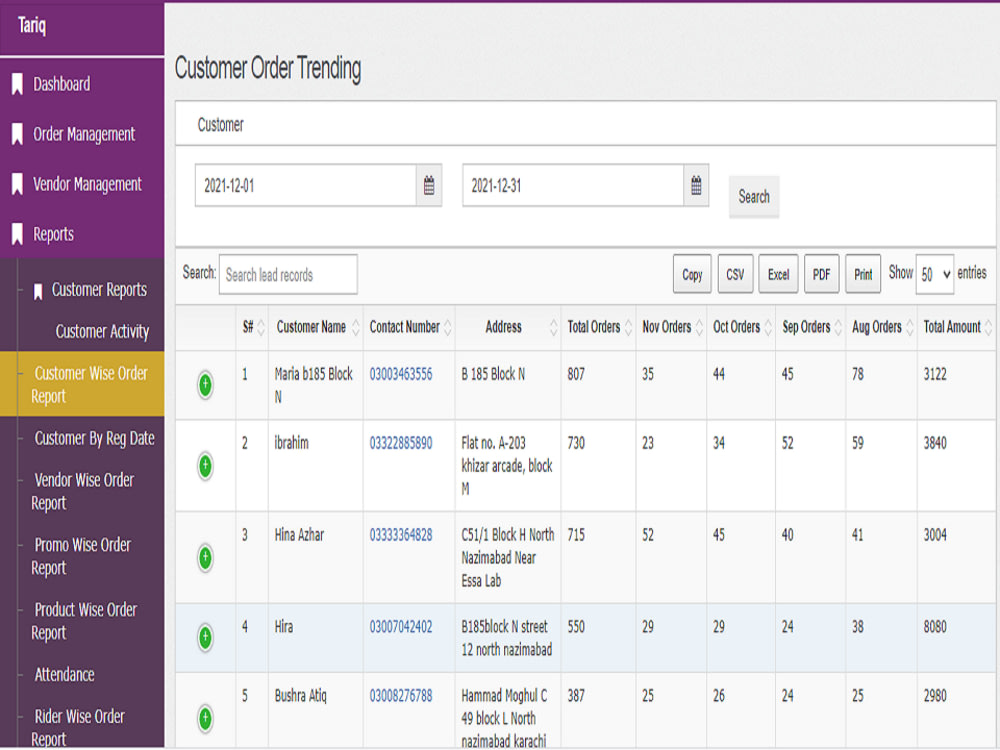Screen dimensions: 1000x750
Task: Click the Customer panel heading
Action: point(221,125)
